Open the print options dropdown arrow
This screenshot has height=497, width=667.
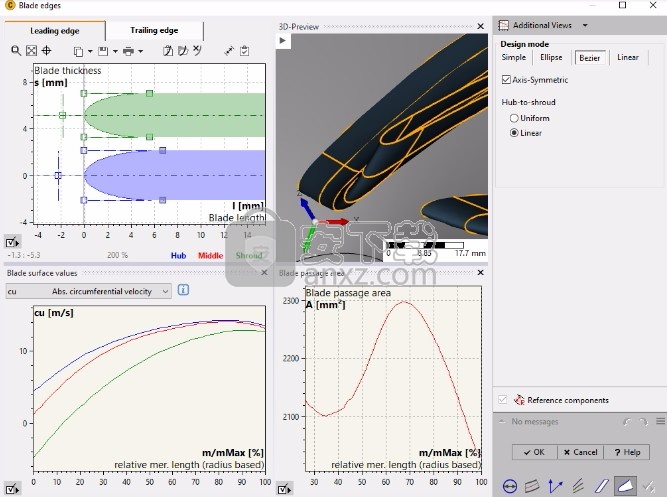(x=140, y=51)
